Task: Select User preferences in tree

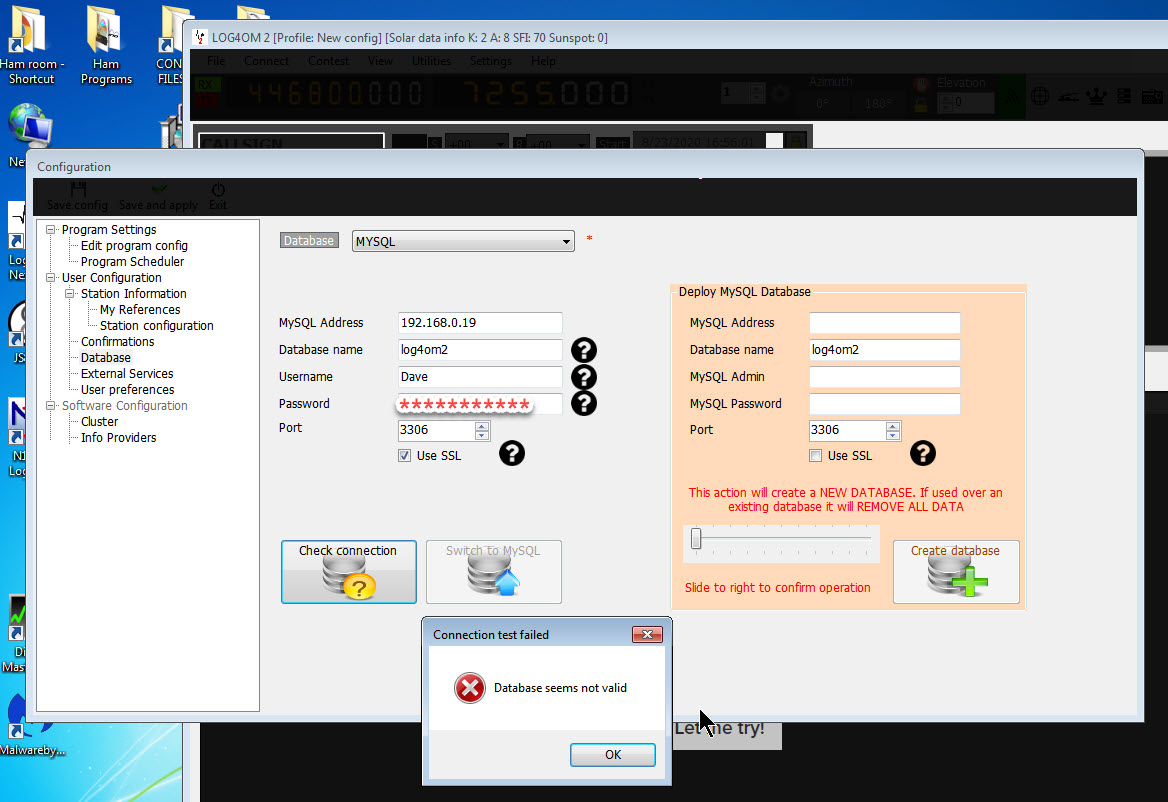Action: (127, 389)
